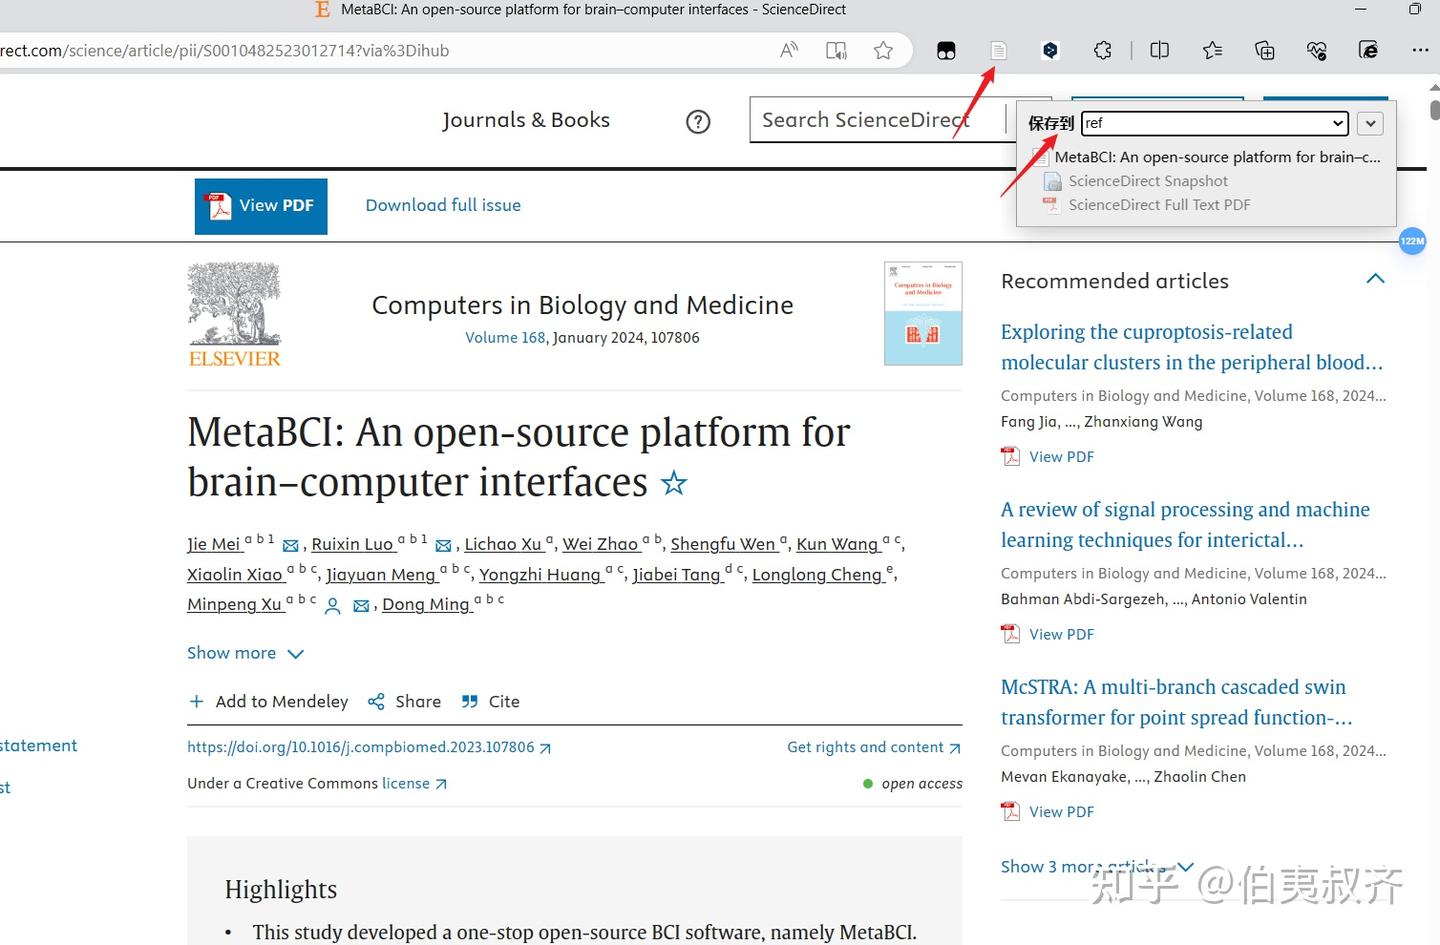The width and height of the screenshot is (1440, 945).
Task: Open the blue hexagon extension icon
Action: [1050, 50]
